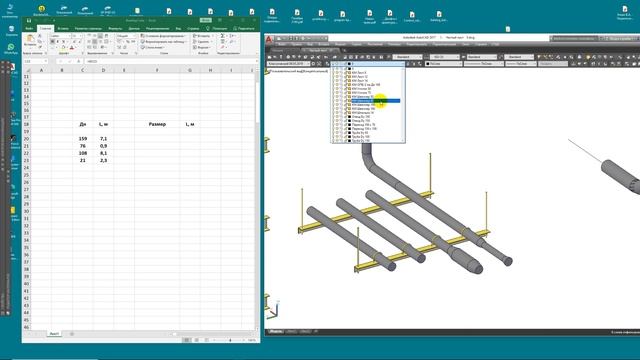This screenshot has height=360, width=640.
Task: Open AutoCAD text style dropdown on toolbar
Action: (x=407, y=57)
